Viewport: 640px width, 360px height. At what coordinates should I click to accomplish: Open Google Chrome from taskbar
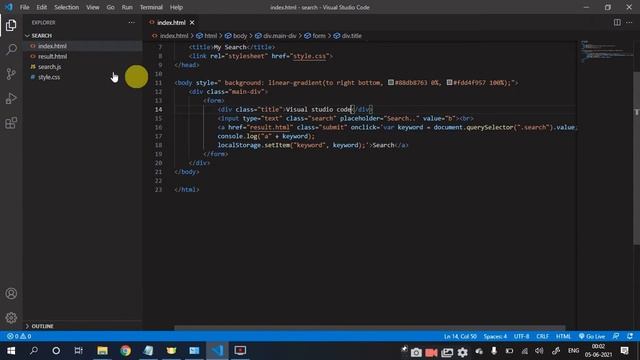(x=125, y=351)
